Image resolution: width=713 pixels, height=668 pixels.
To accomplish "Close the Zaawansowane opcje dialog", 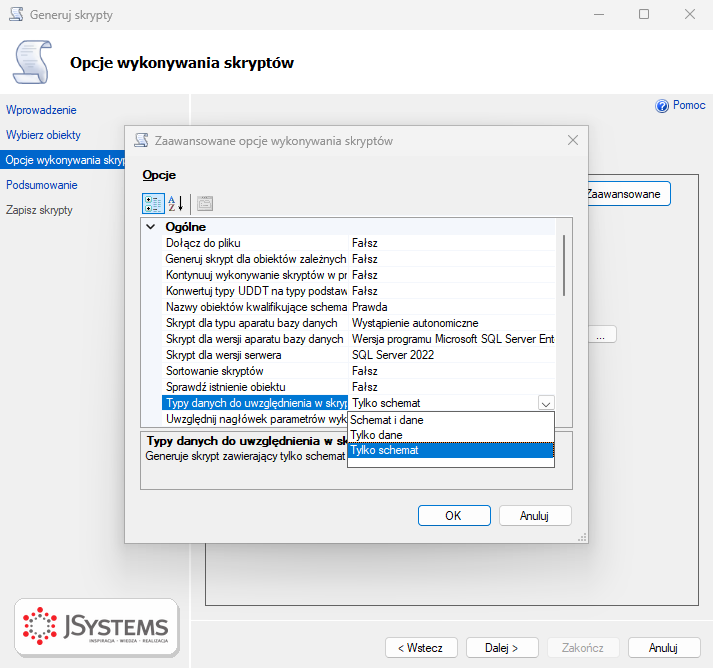I will [x=572, y=140].
